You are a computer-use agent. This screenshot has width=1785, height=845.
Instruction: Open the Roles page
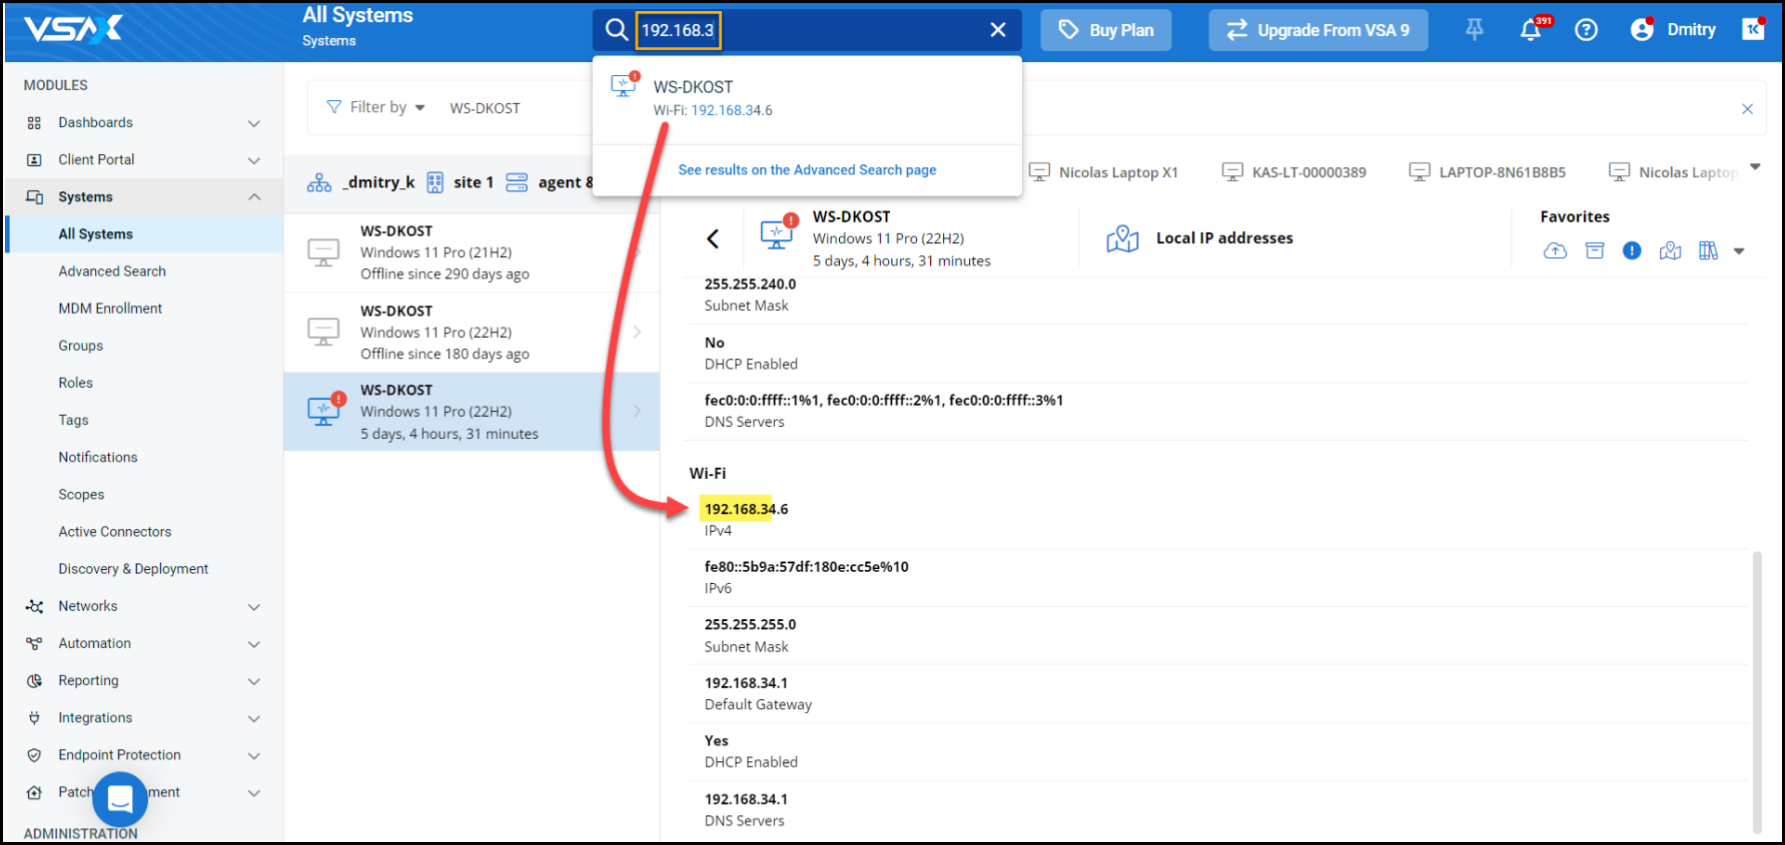(75, 383)
